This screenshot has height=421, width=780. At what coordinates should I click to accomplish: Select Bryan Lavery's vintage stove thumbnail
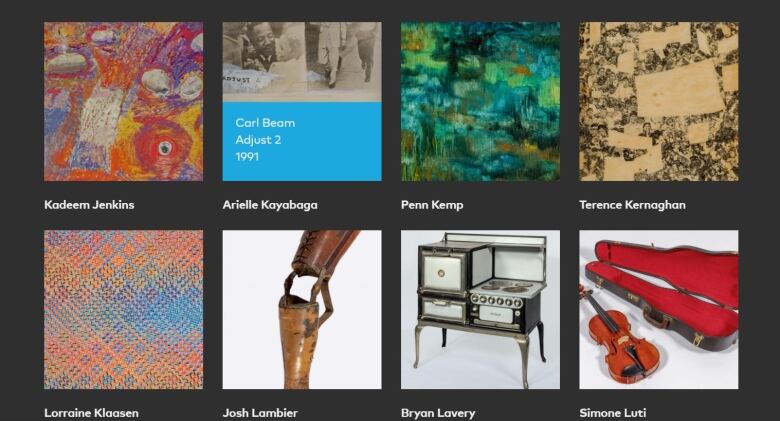pos(480,309)
